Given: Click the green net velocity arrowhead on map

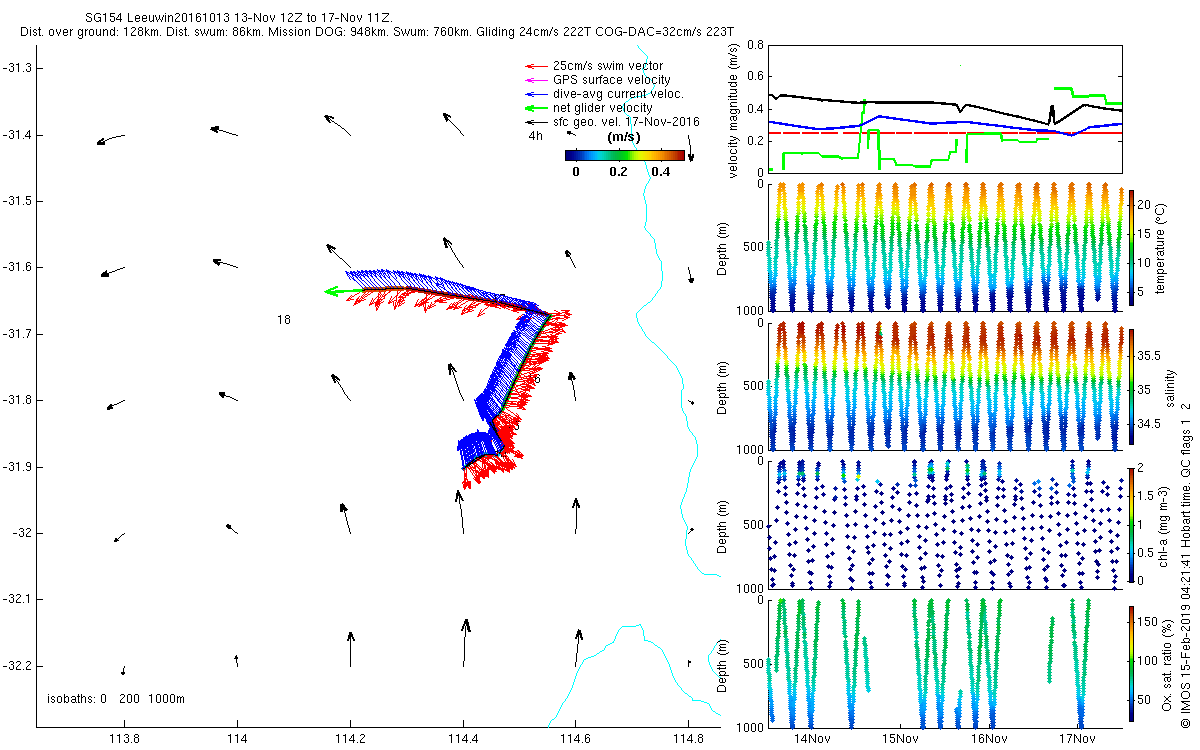Looking at the screenshot, I should coord(330,291).
